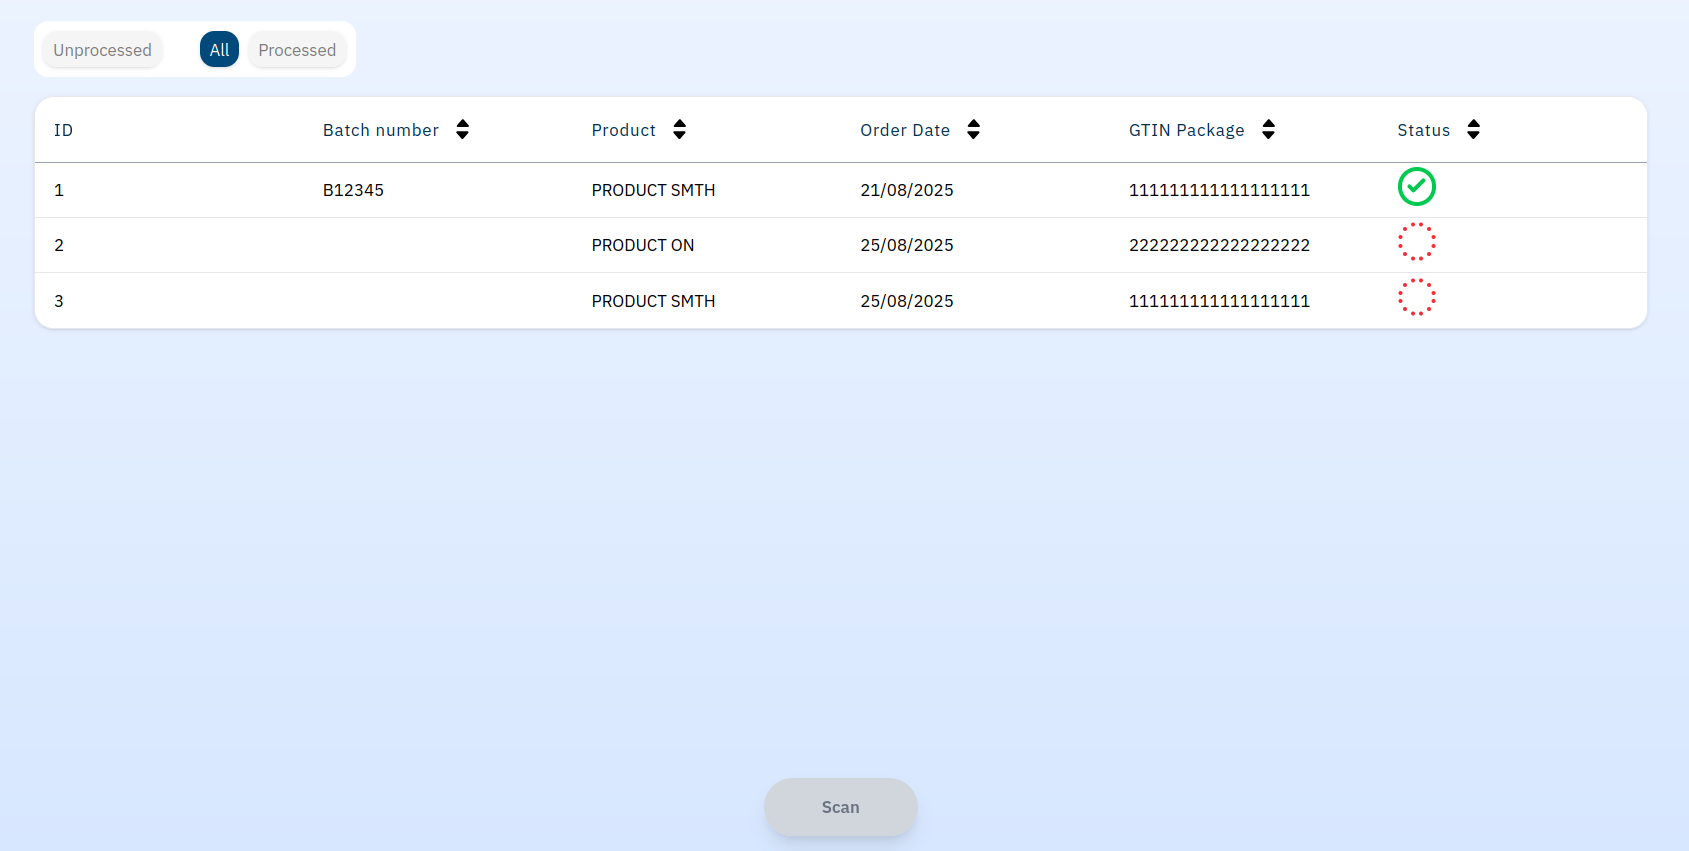Click PRODUCT SMTH in row 1

pos(653,190)
